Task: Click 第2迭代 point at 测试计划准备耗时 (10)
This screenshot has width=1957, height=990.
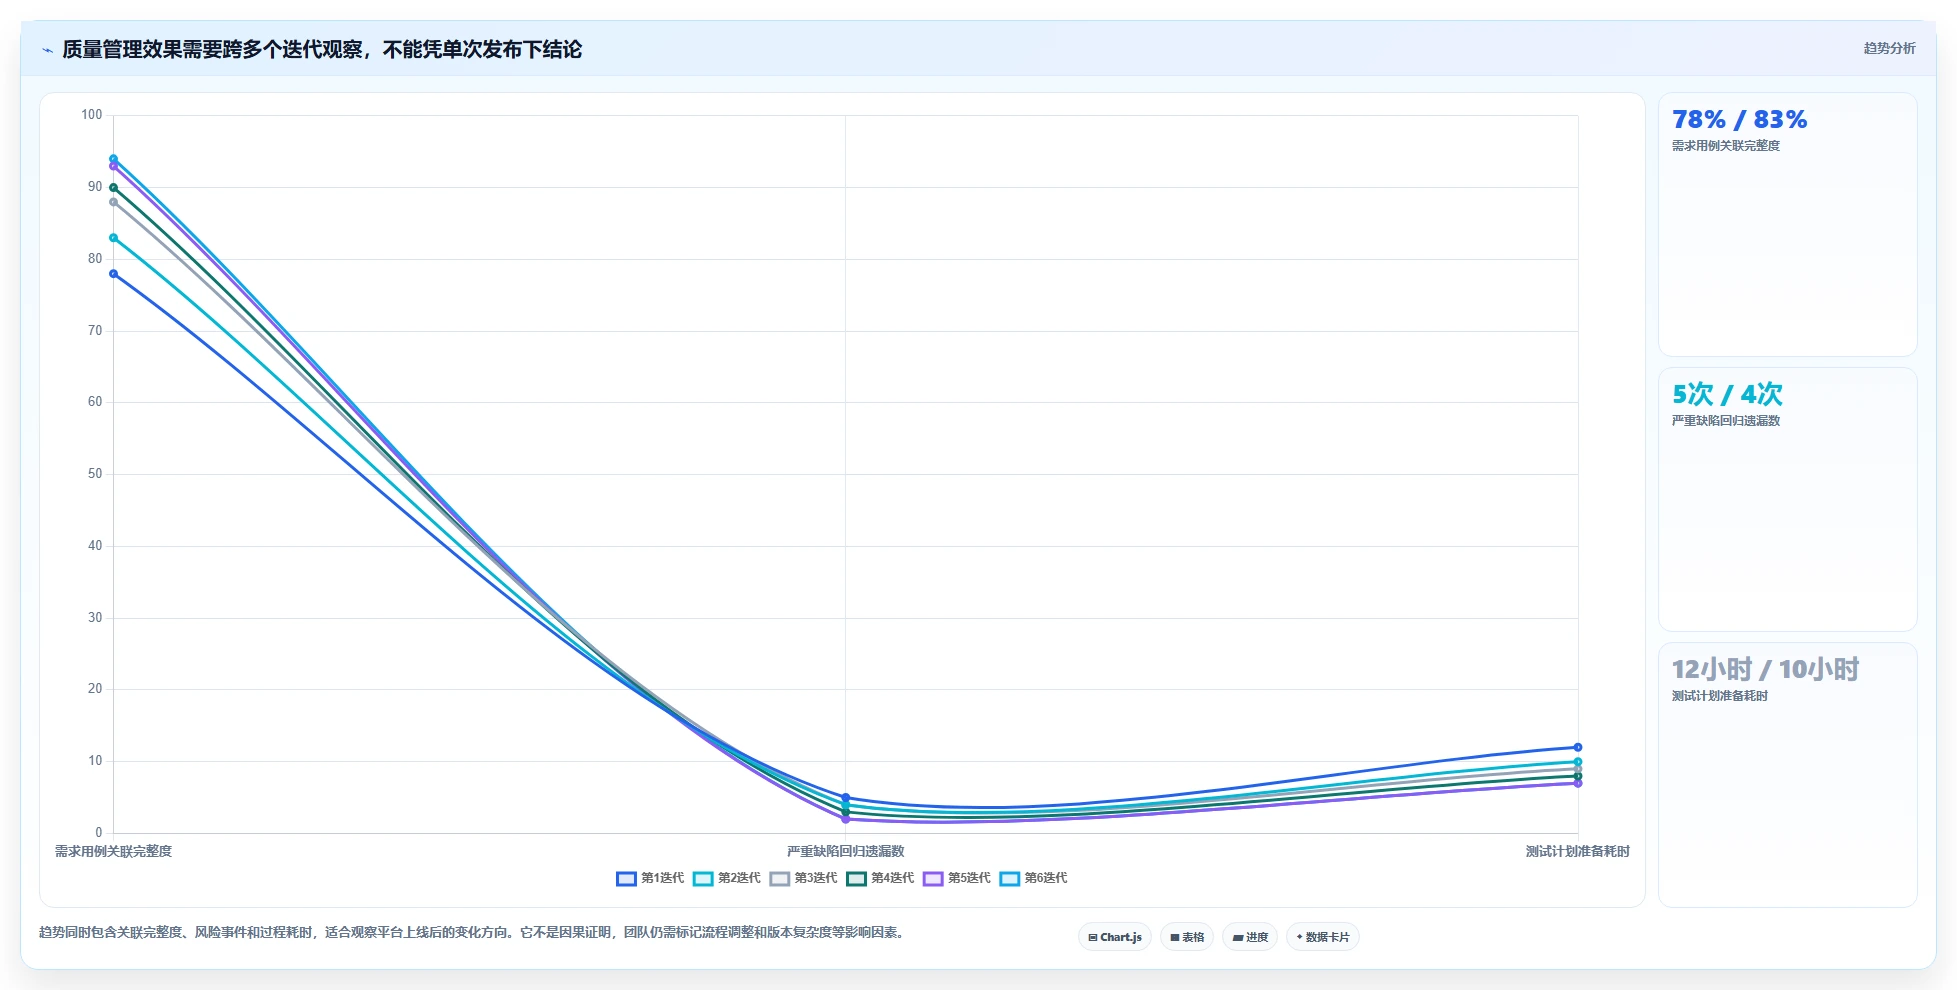Action: tap(1578, 762)
